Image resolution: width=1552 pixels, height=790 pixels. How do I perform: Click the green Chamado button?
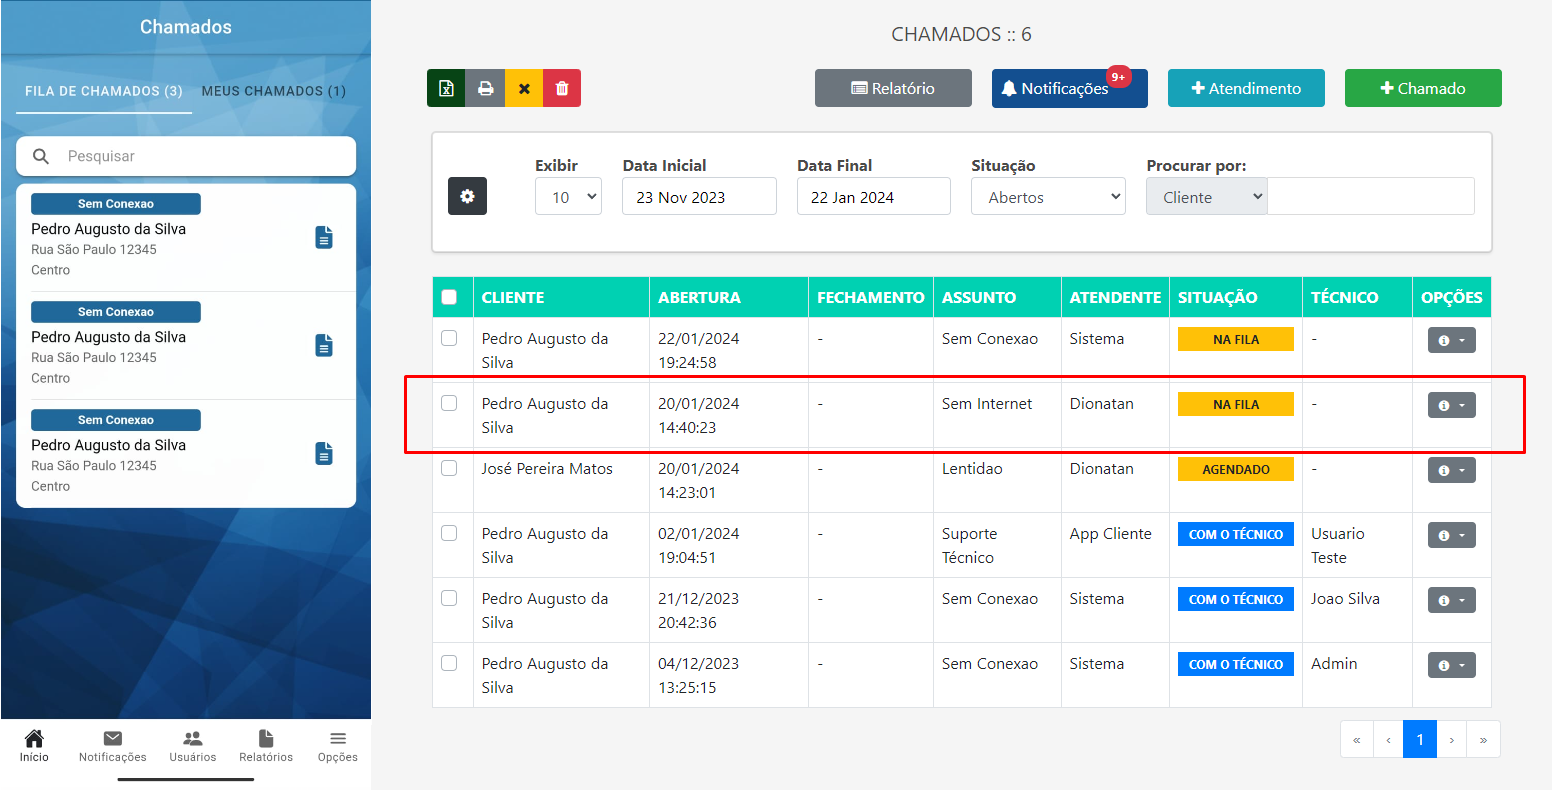click(1423, 88)
